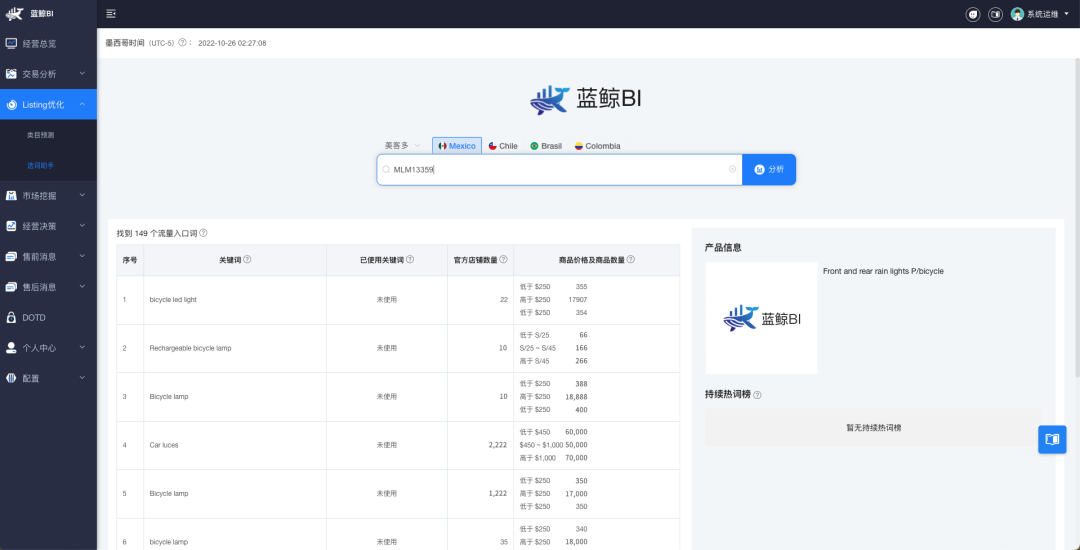Select the Colombia site tab
The image size is (1080, 550).
coord(597,146)
